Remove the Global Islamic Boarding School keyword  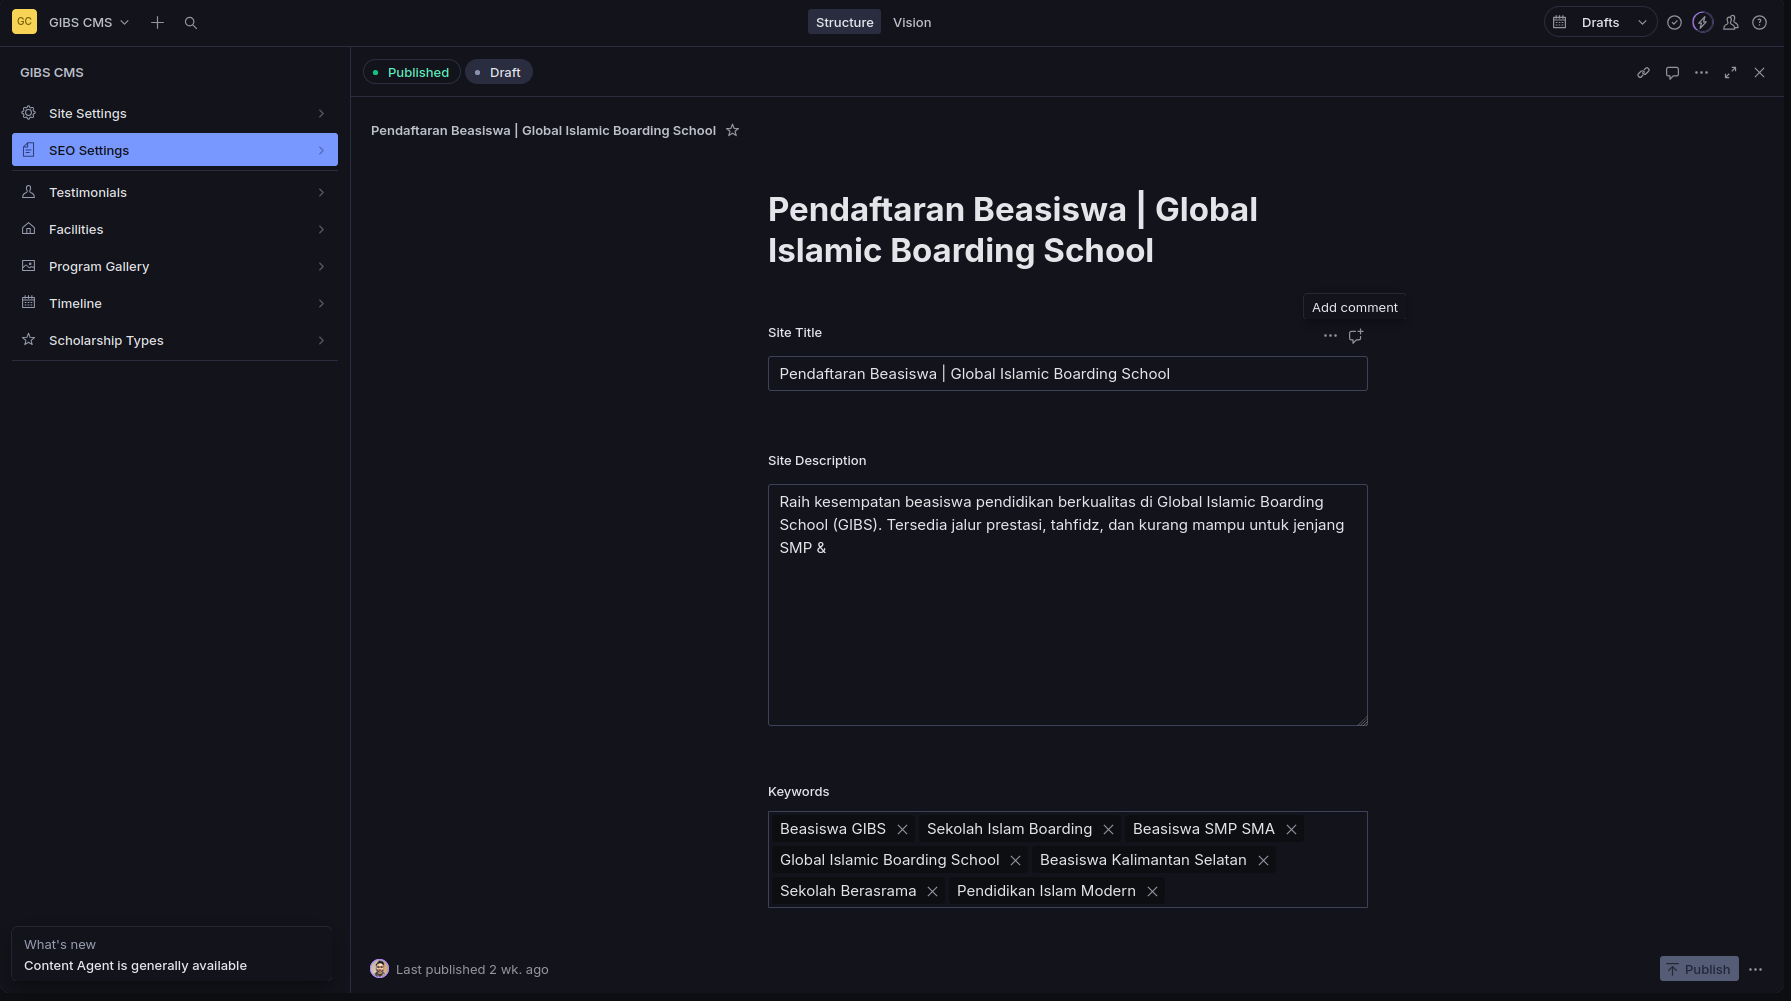(1015, 860)
